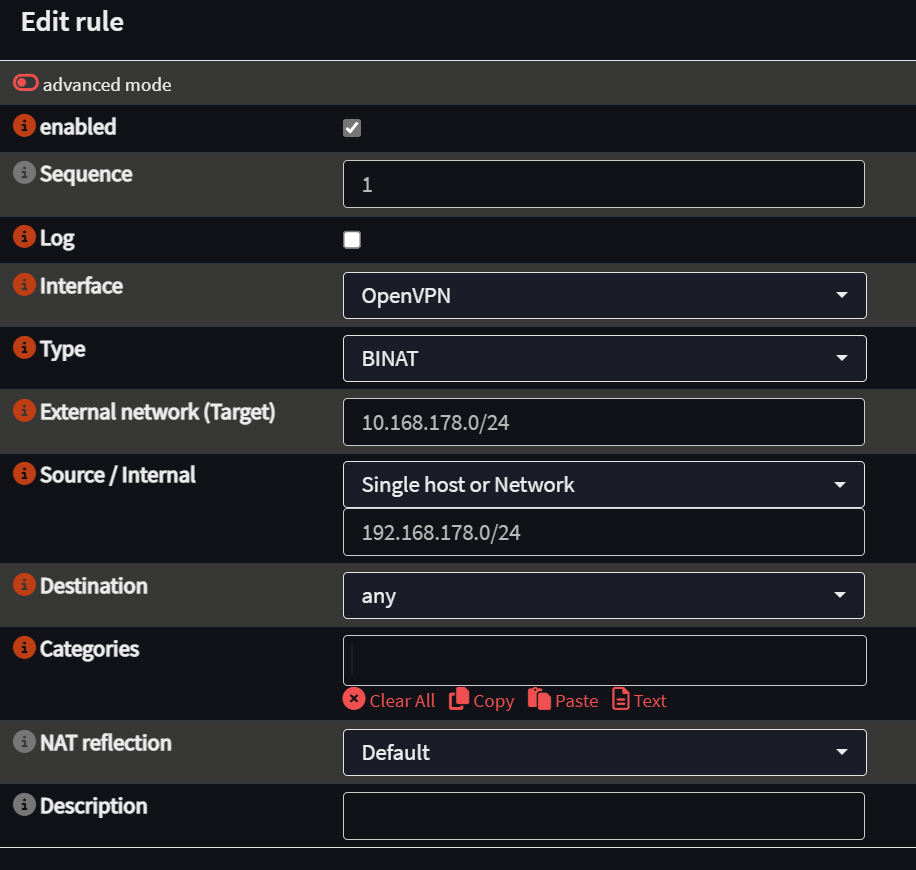Image resolution: width=916 pixels, height=870 pixels.
Task: Click the Text link under Categories
Action: [x=639, y=700]
